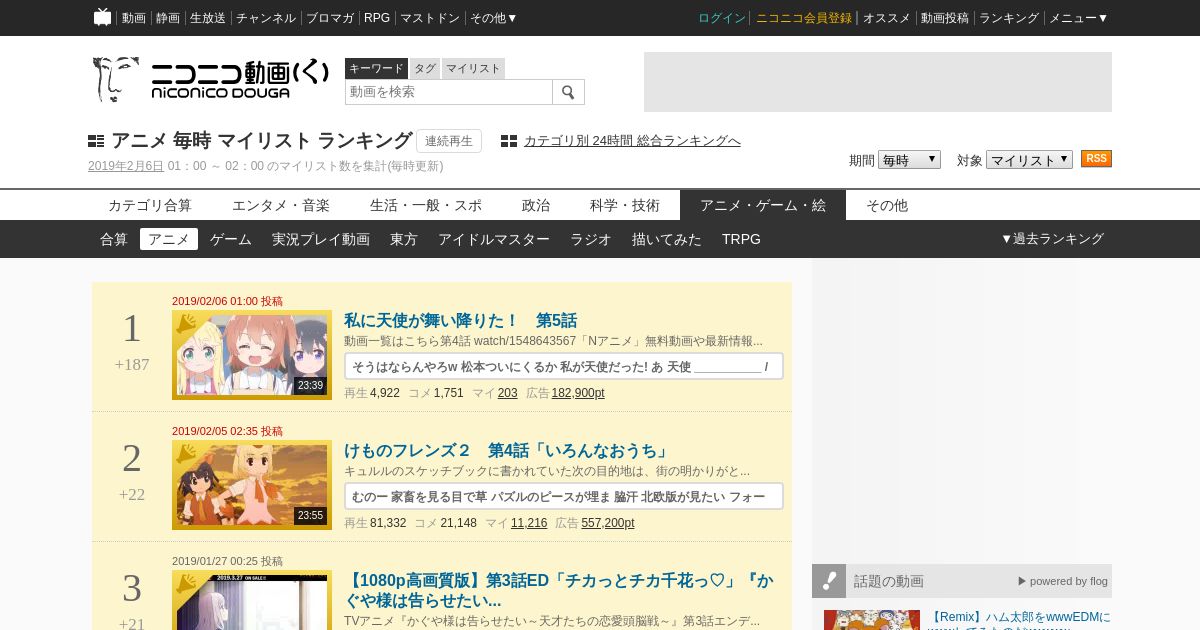Click the orange RSS feed icon
The image size is (1200, 630).
[1096, 159]
